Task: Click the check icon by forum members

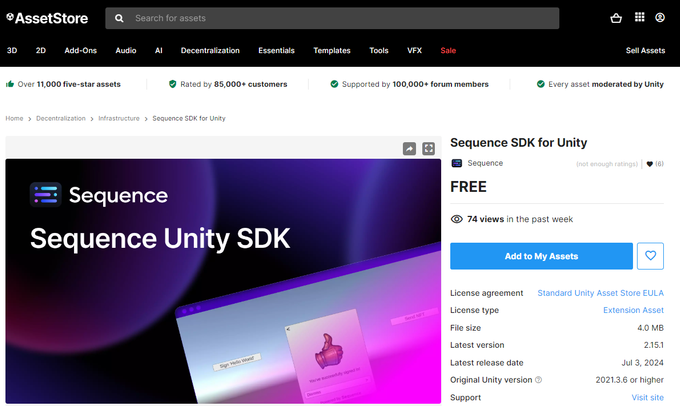Action: (334, 84)
